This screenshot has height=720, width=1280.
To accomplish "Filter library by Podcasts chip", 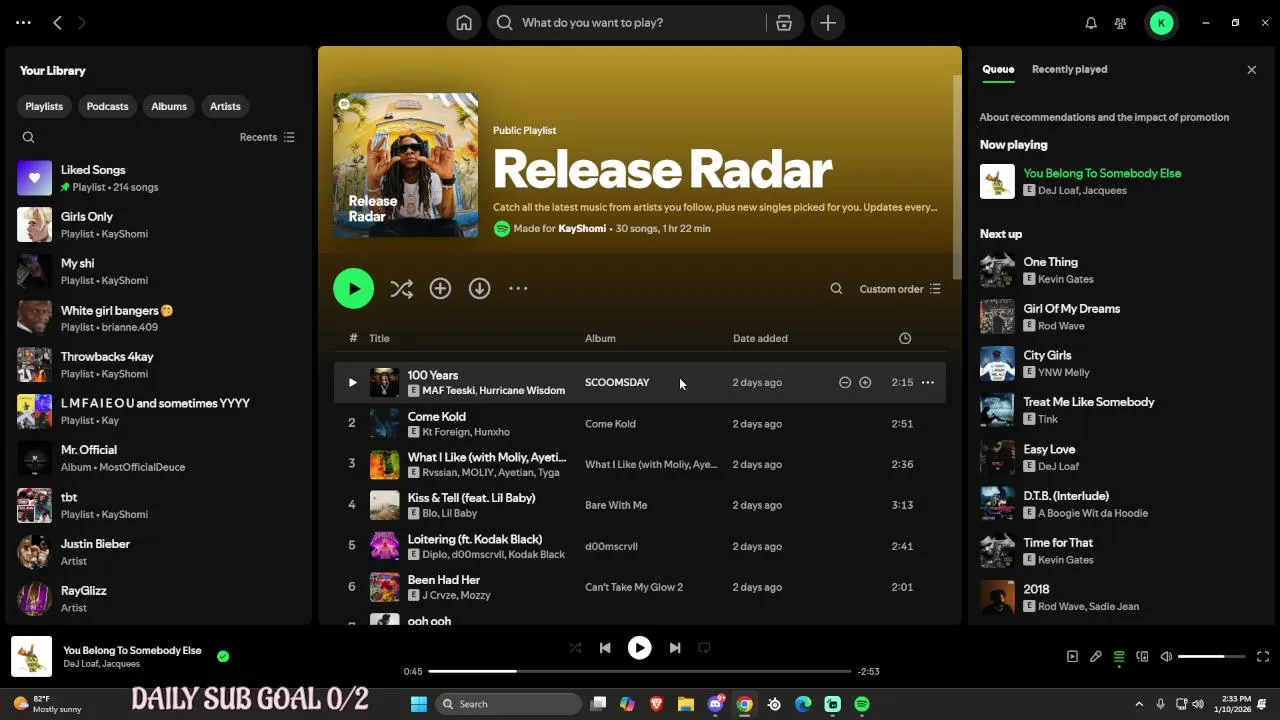I will click(x=107, y=106).
